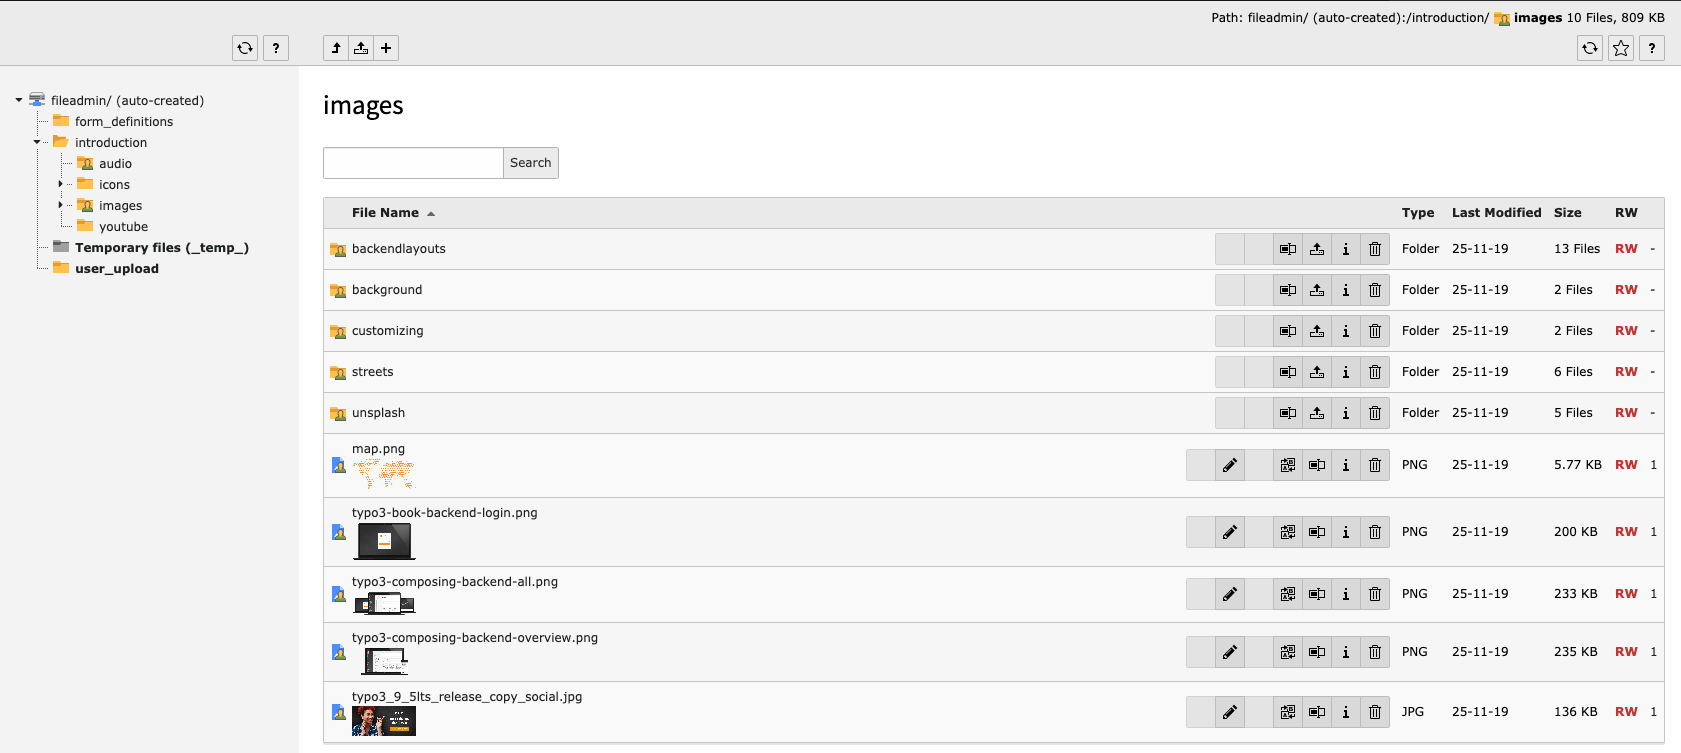
Task: Select audio folder in tree
Action: click(x=116, y=163)
